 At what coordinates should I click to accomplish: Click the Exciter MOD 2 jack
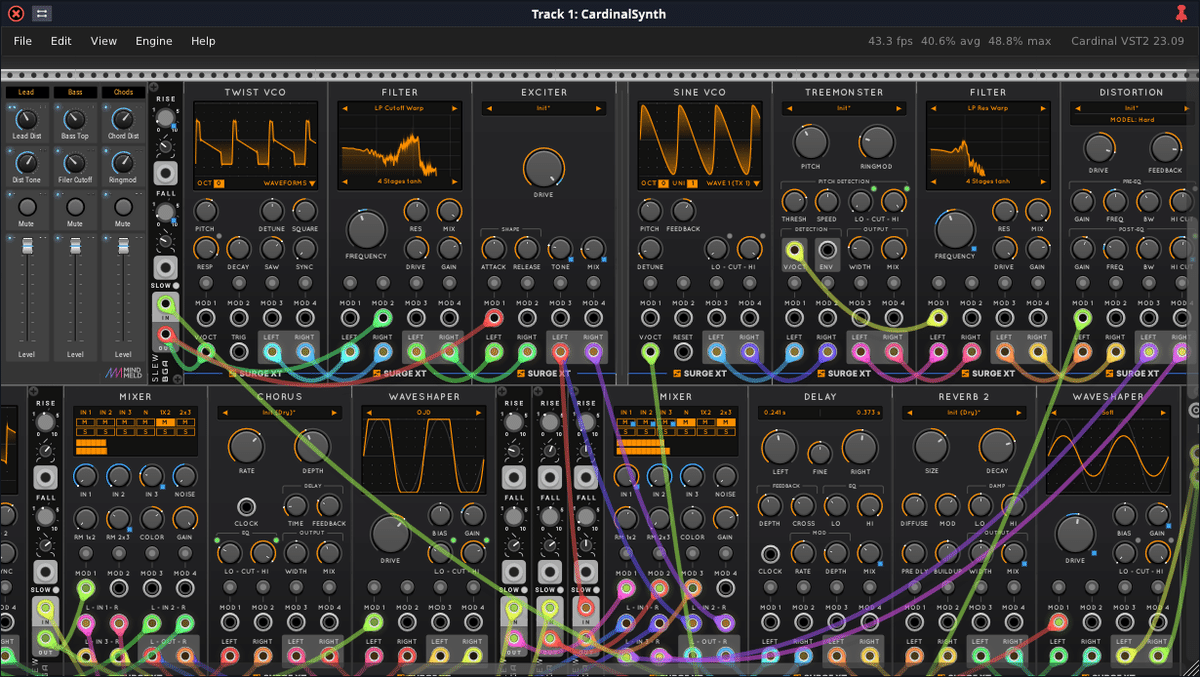[x=527, y=318]
